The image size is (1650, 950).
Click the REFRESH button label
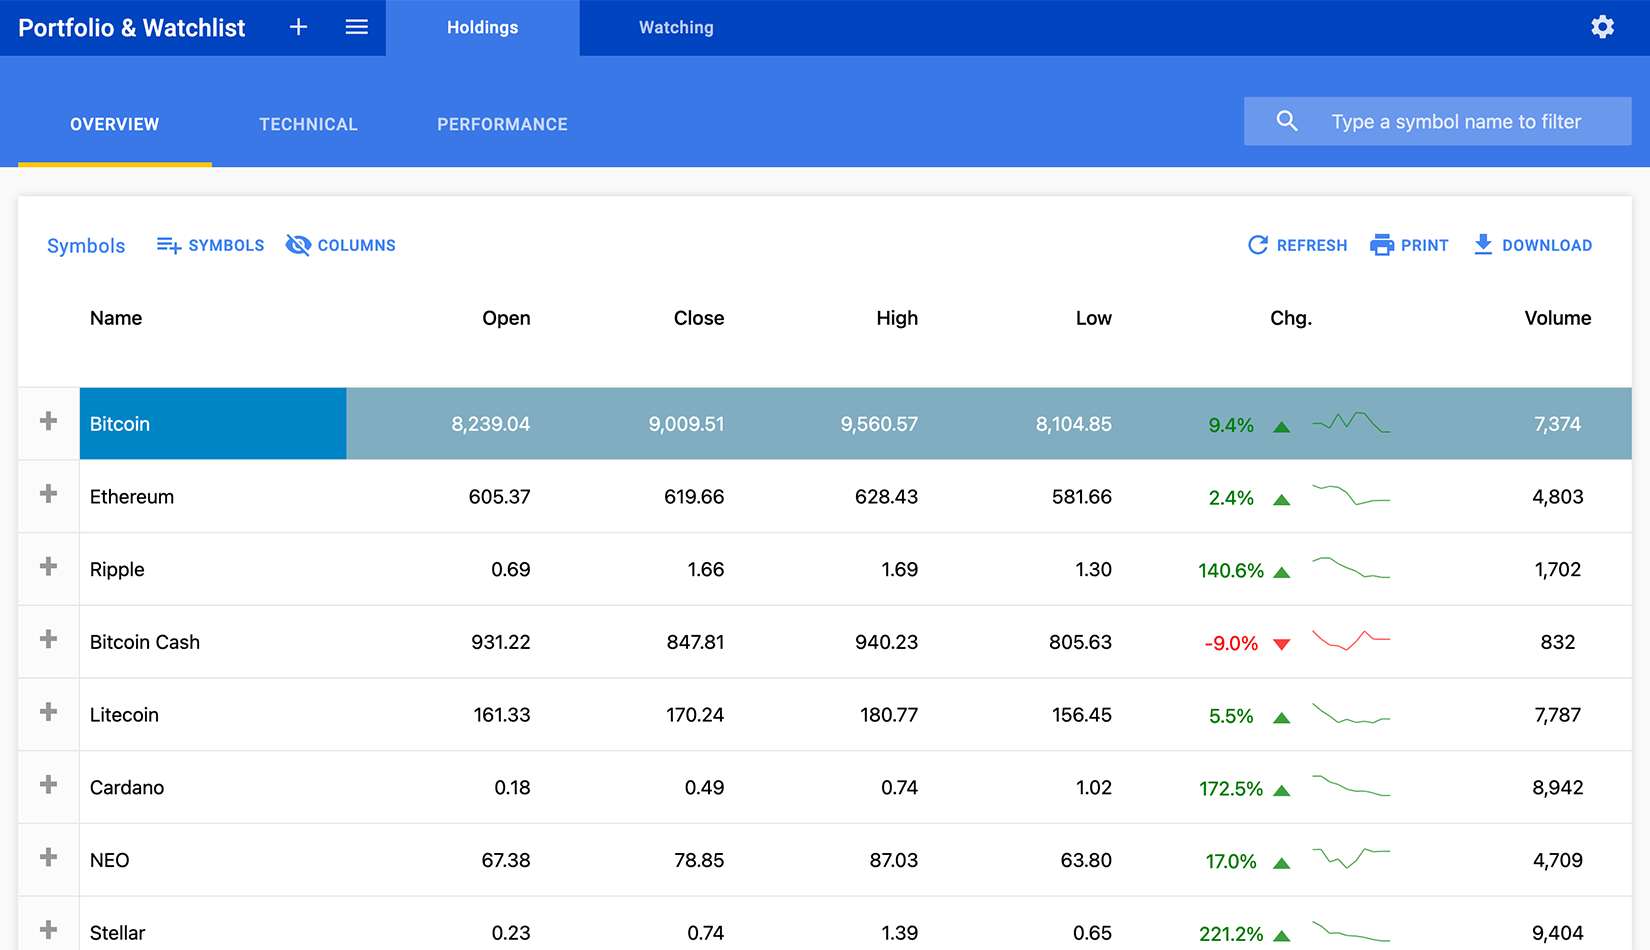coord(1312,245)
